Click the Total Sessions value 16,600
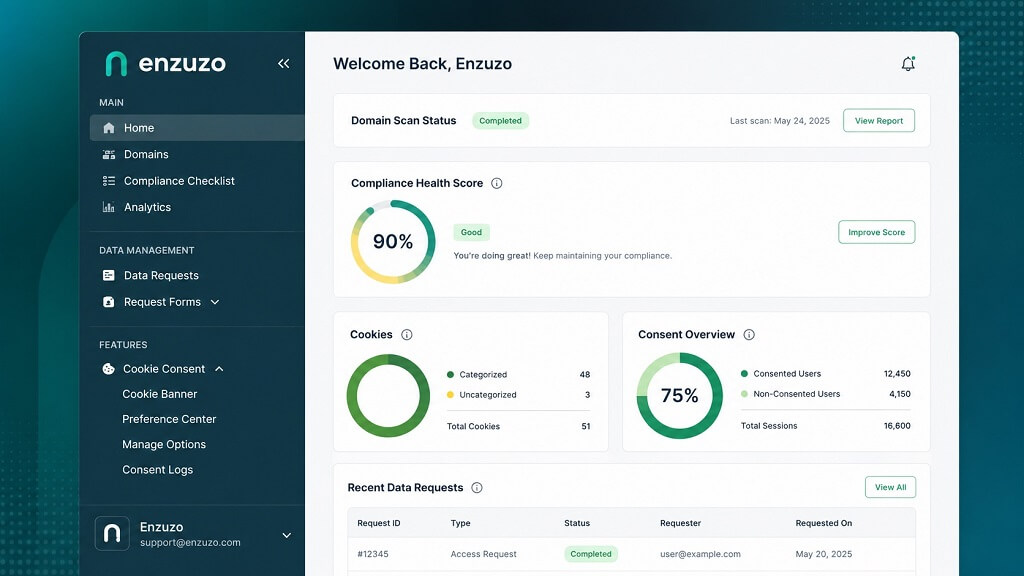Screen dimensions: 1024x576 point(897,426)
